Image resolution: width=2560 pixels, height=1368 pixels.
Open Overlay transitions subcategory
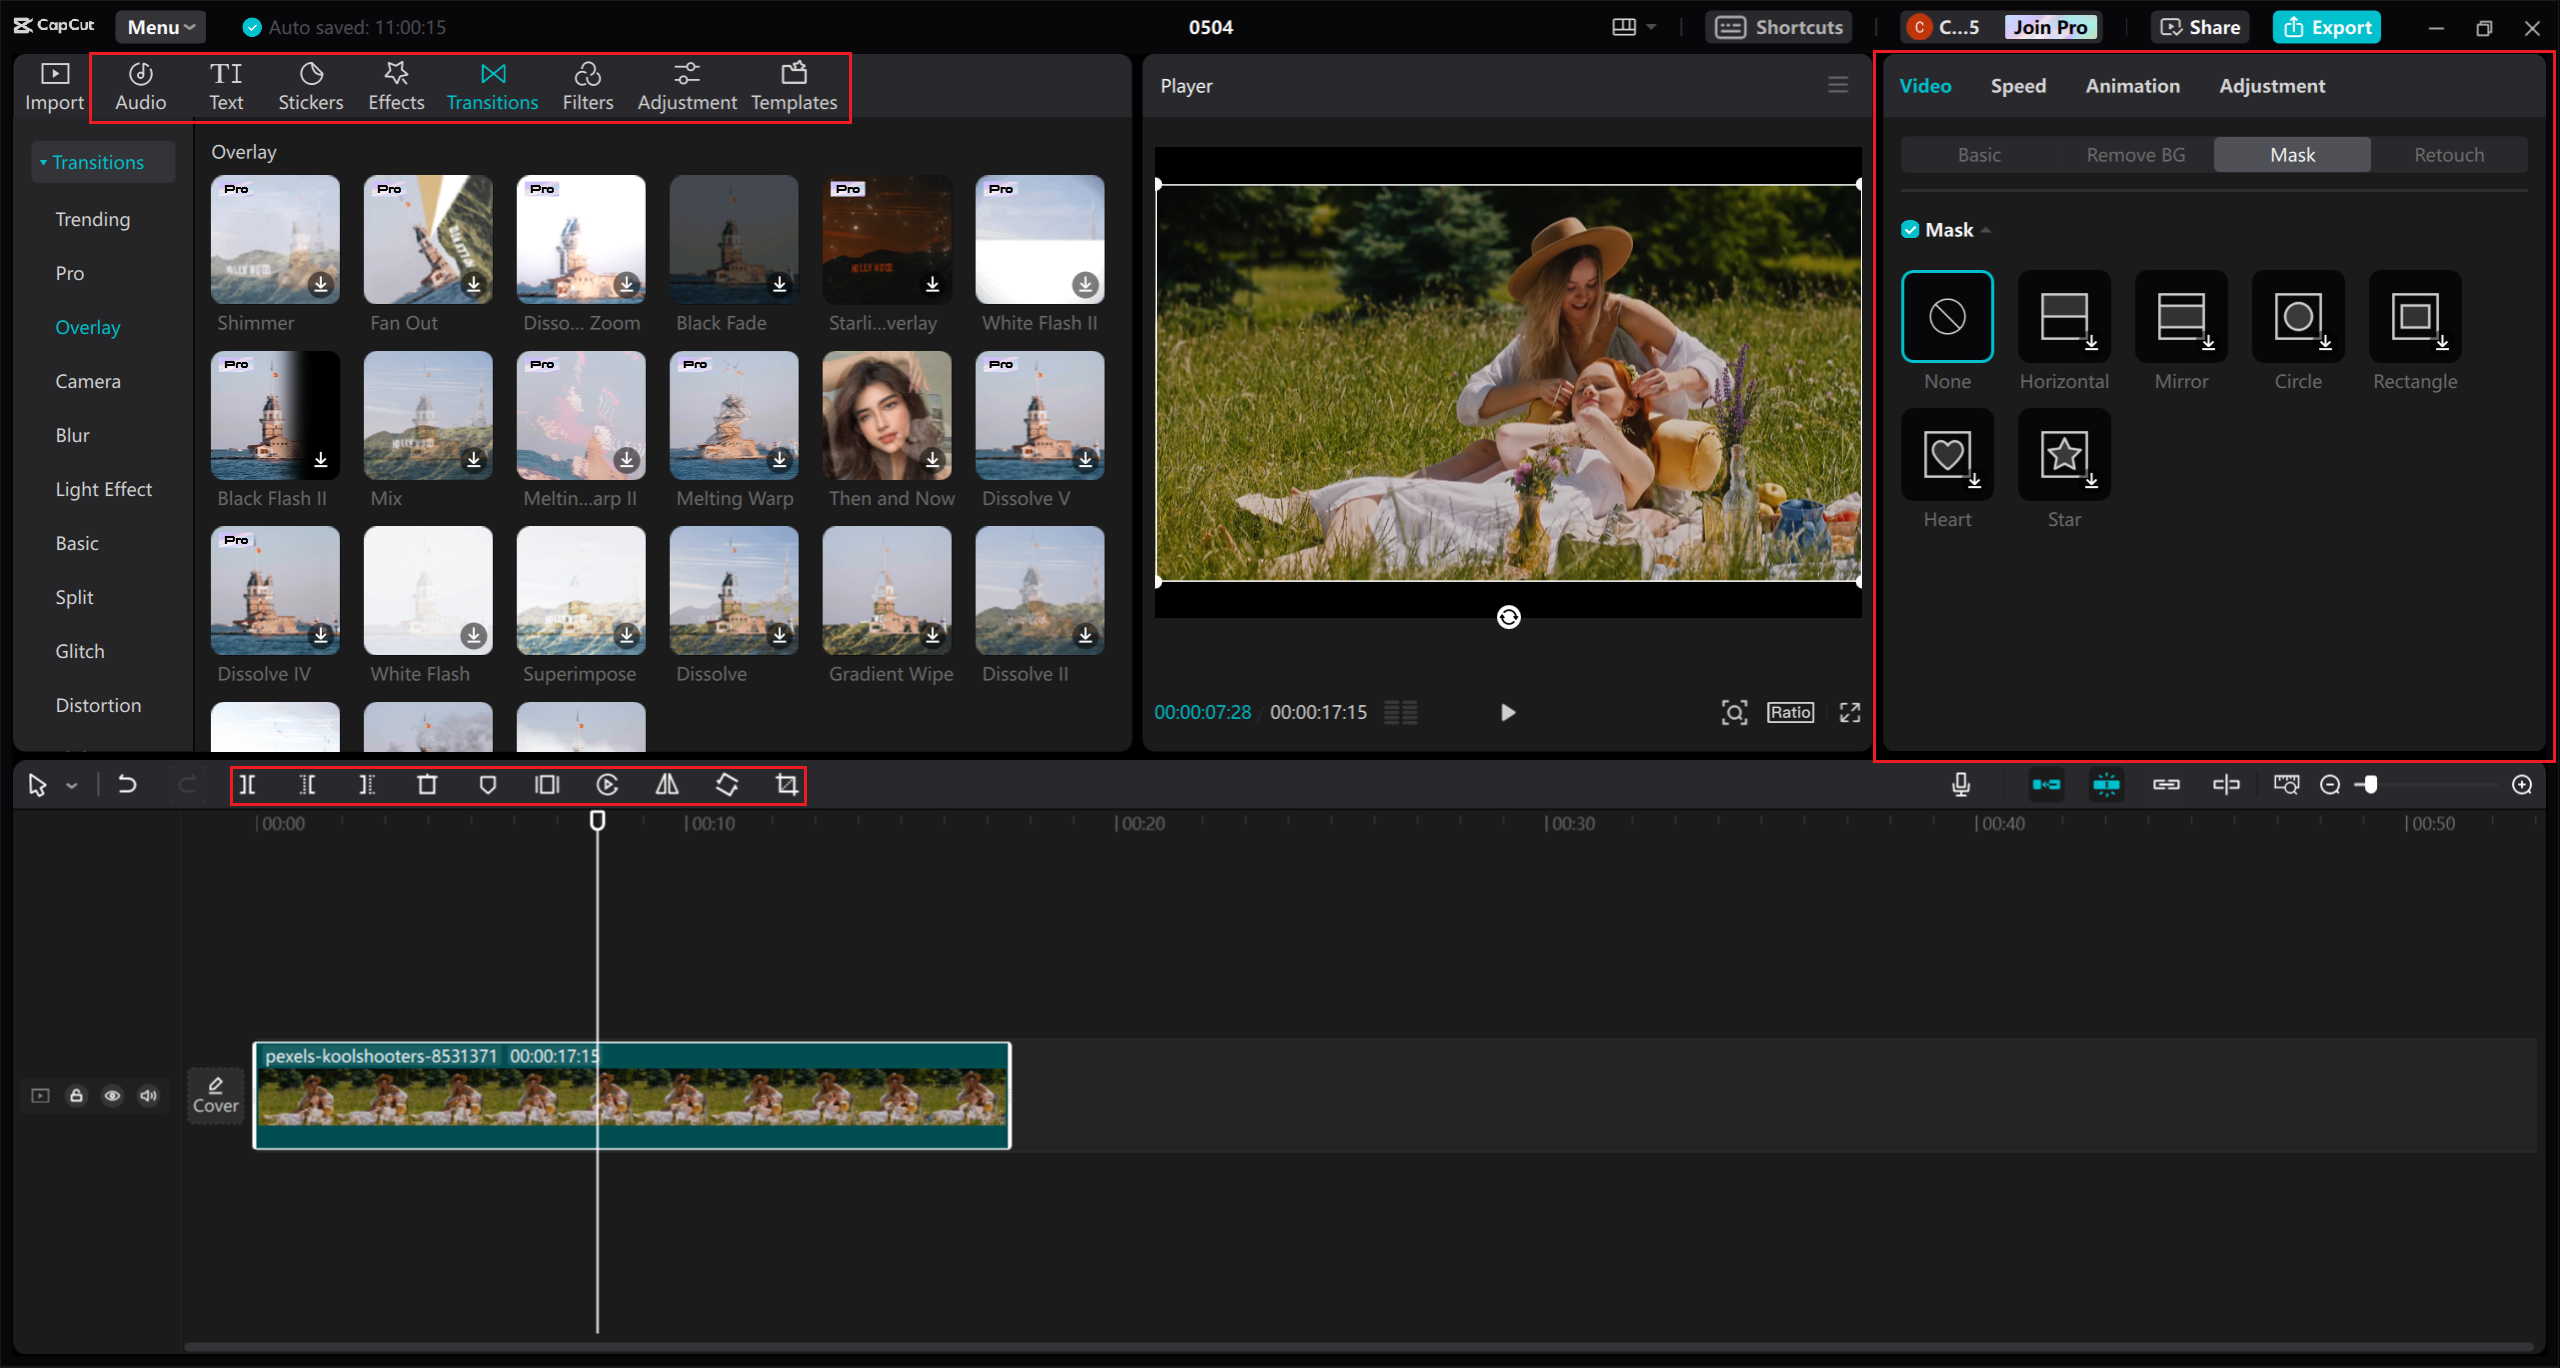tap(86, 327)
